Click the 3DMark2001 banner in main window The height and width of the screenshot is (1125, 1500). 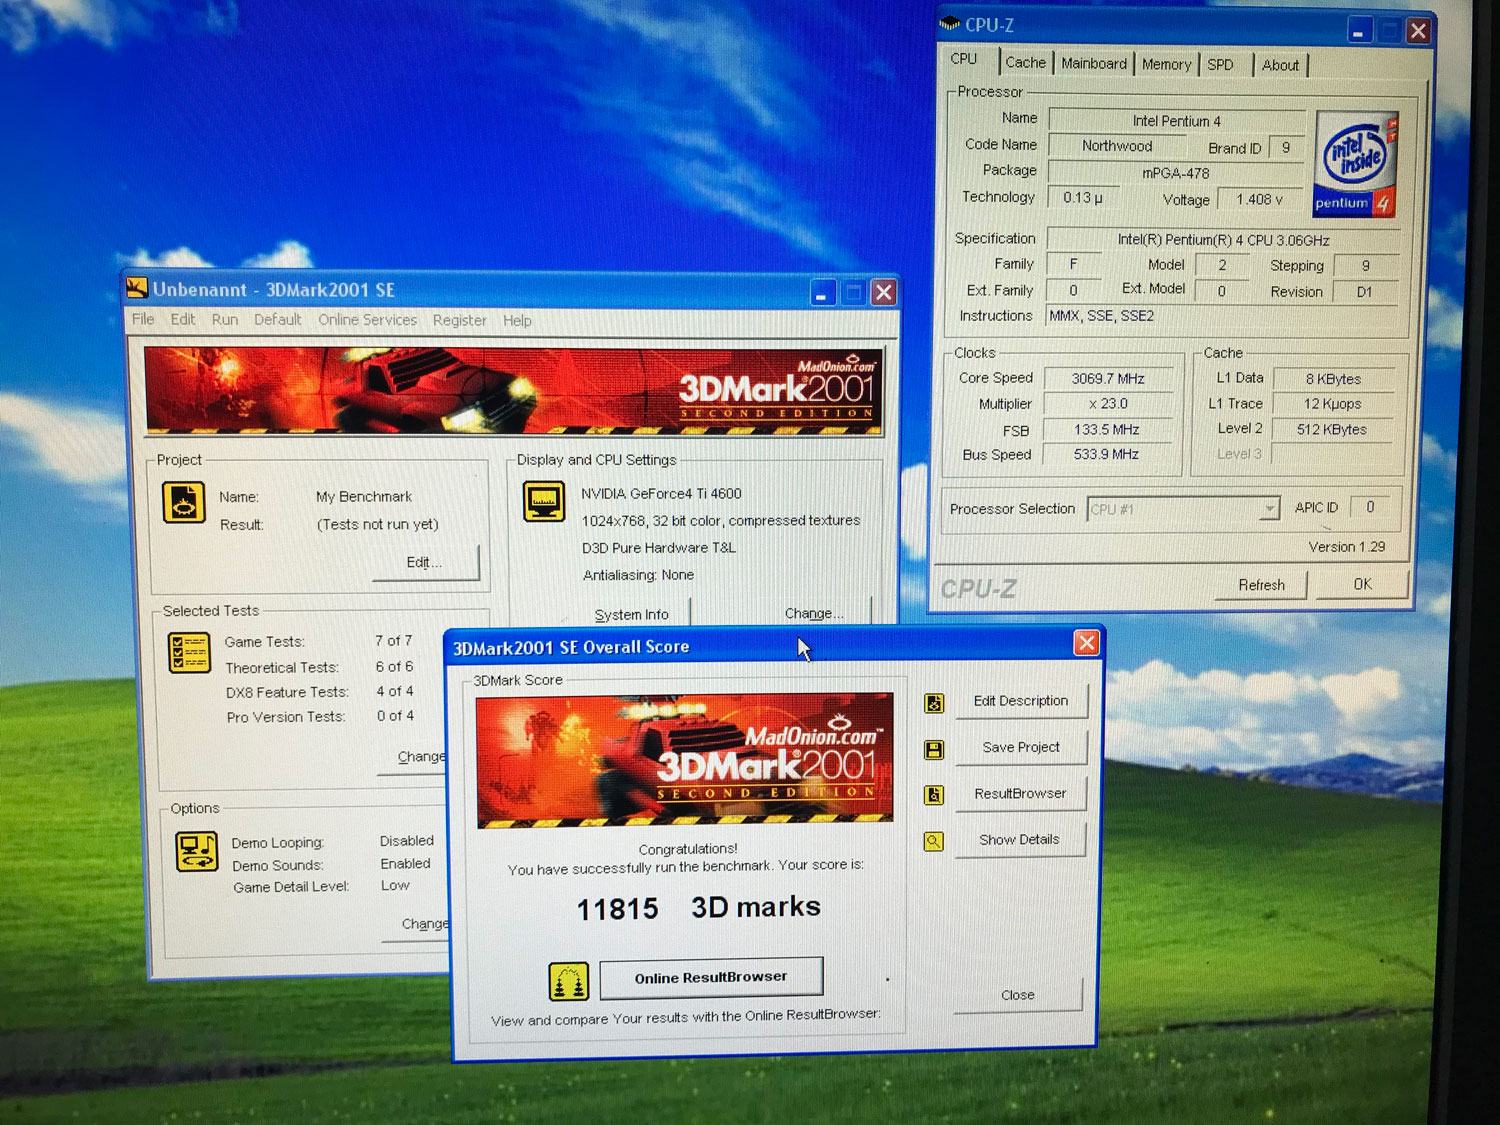[x=514, y=390]
